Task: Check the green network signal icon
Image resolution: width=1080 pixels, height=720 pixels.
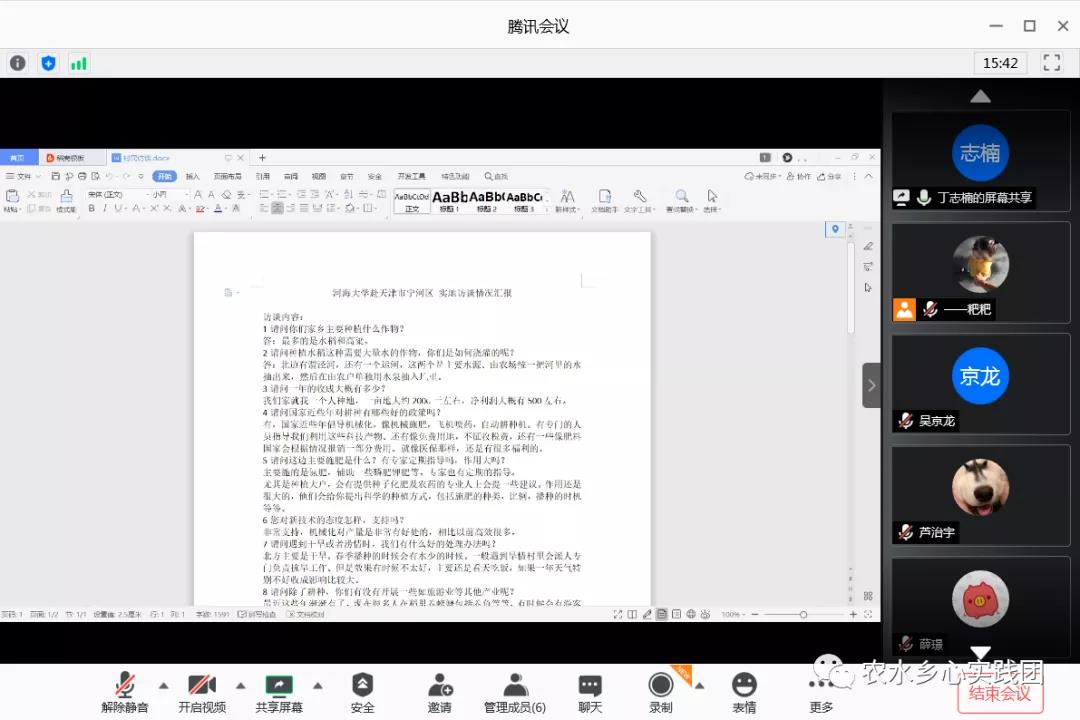Action: [78, 63]
